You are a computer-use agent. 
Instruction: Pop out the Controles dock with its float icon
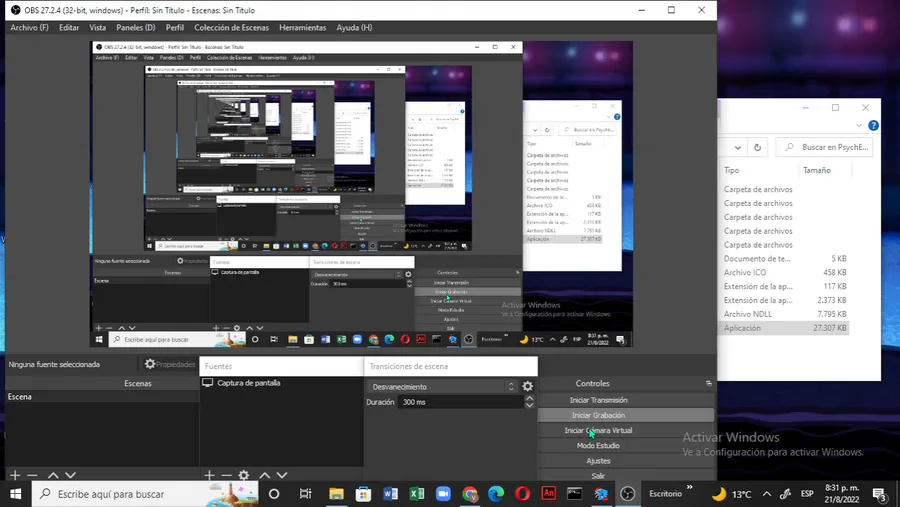[709, 384]
